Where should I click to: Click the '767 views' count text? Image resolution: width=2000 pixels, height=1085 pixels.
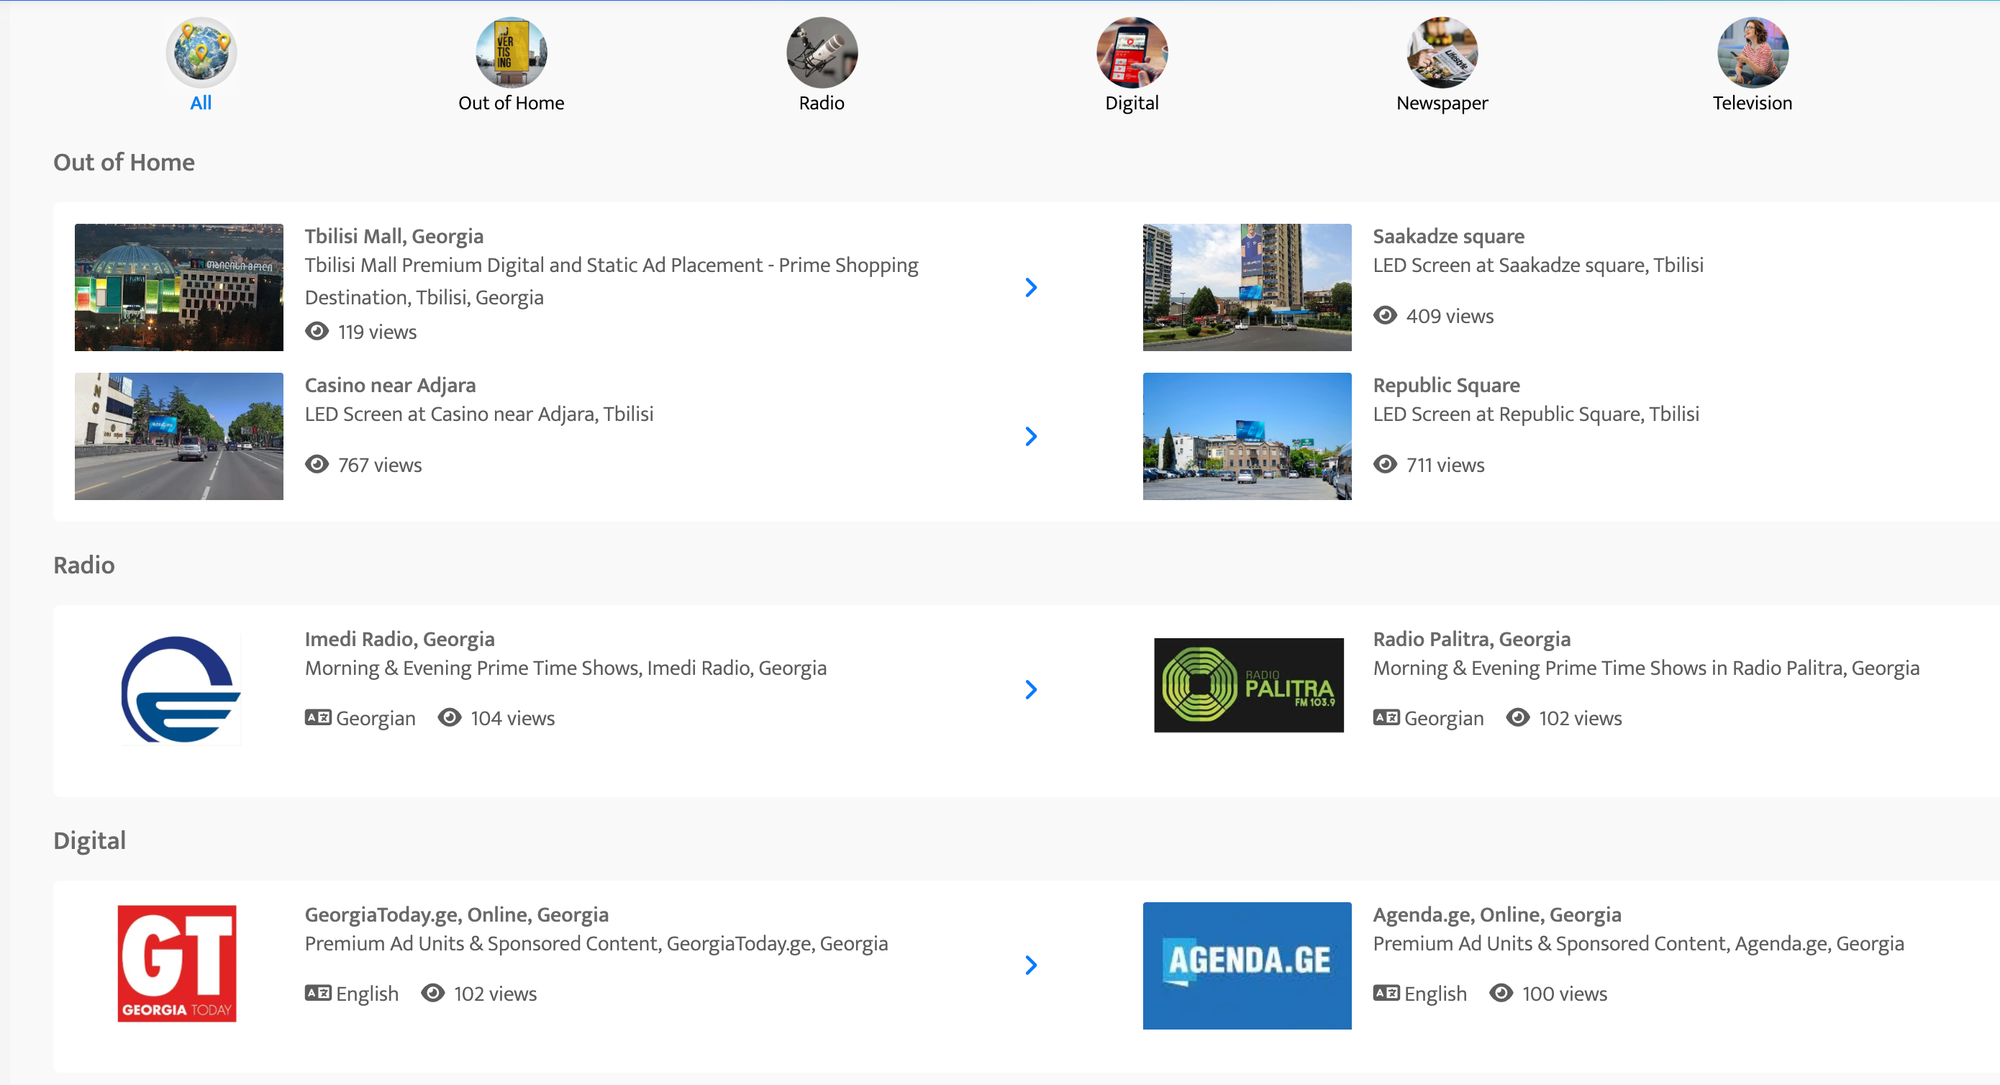380,465
